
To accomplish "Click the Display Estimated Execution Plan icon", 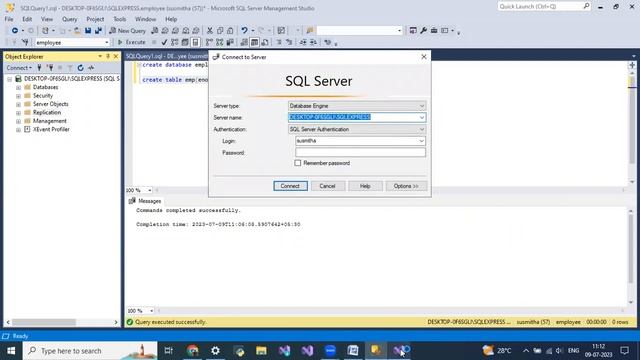I will [175, 42].
